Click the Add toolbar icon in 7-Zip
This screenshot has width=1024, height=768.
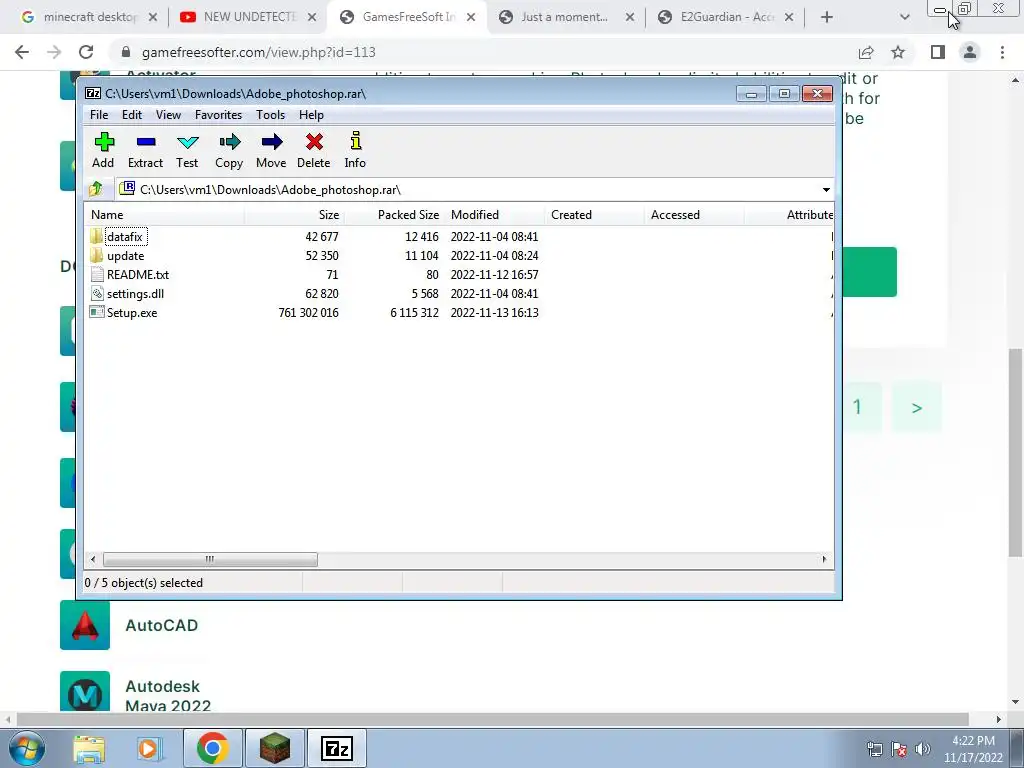[104, 142]
